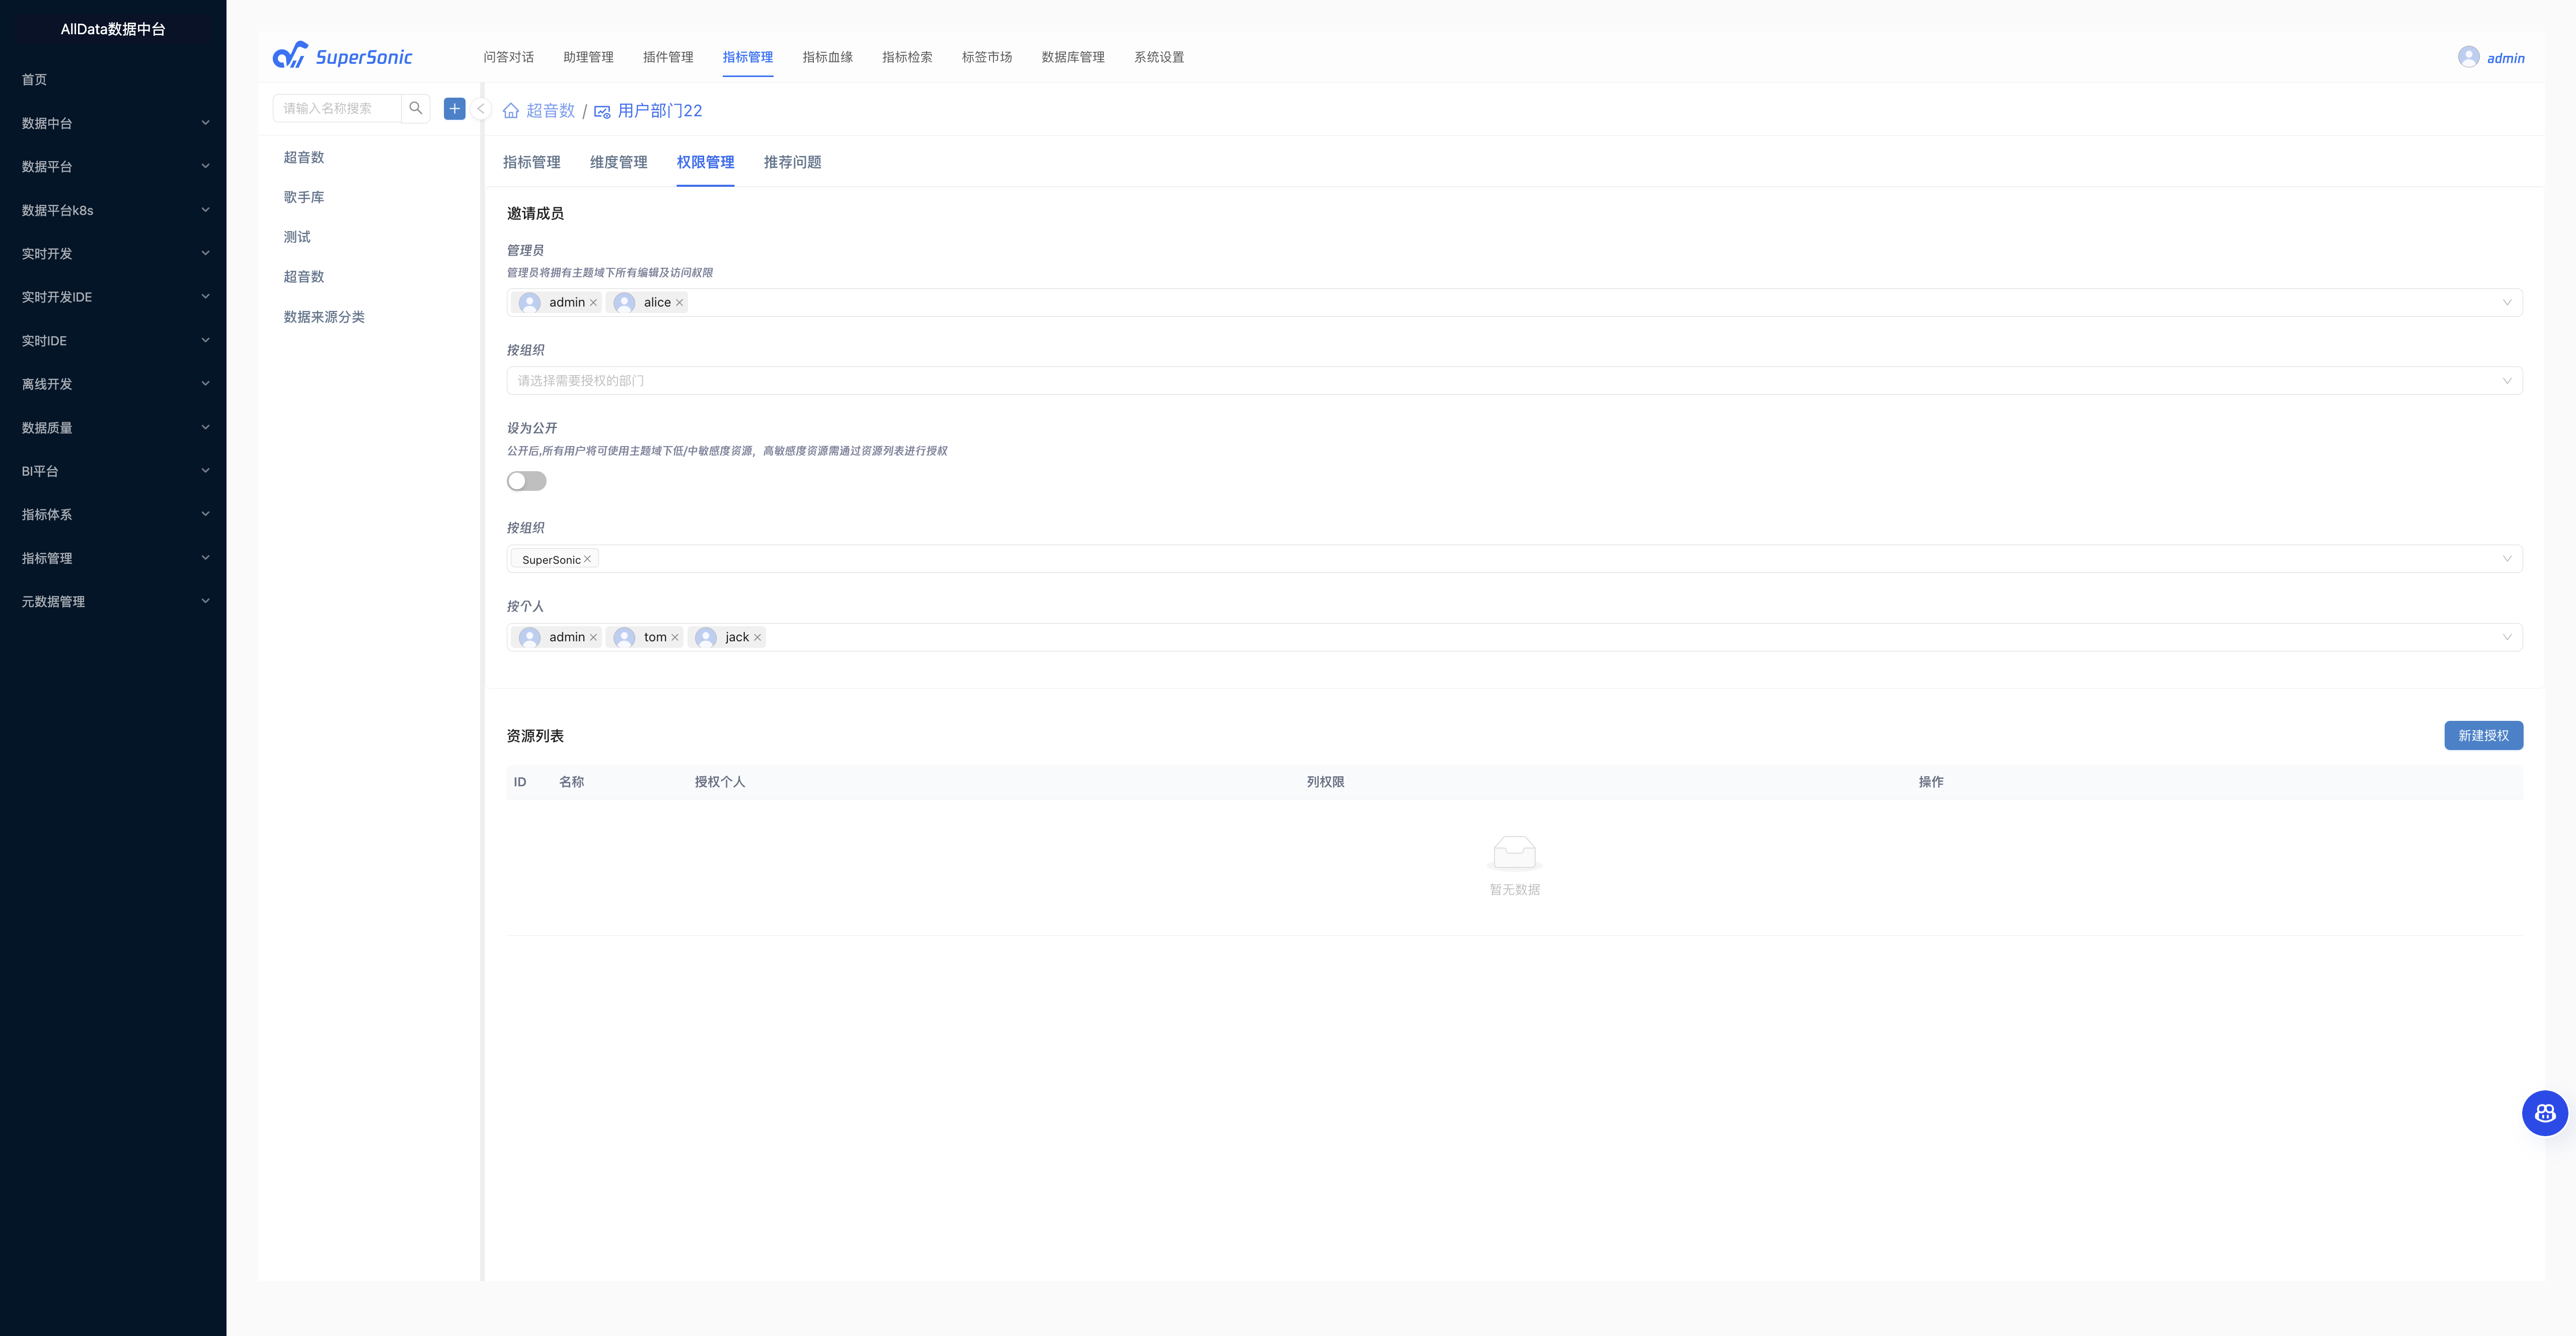Go to 首页 in sidebar
The height and width of the screenshot is (1336, 2576).
tap(34, 80)
